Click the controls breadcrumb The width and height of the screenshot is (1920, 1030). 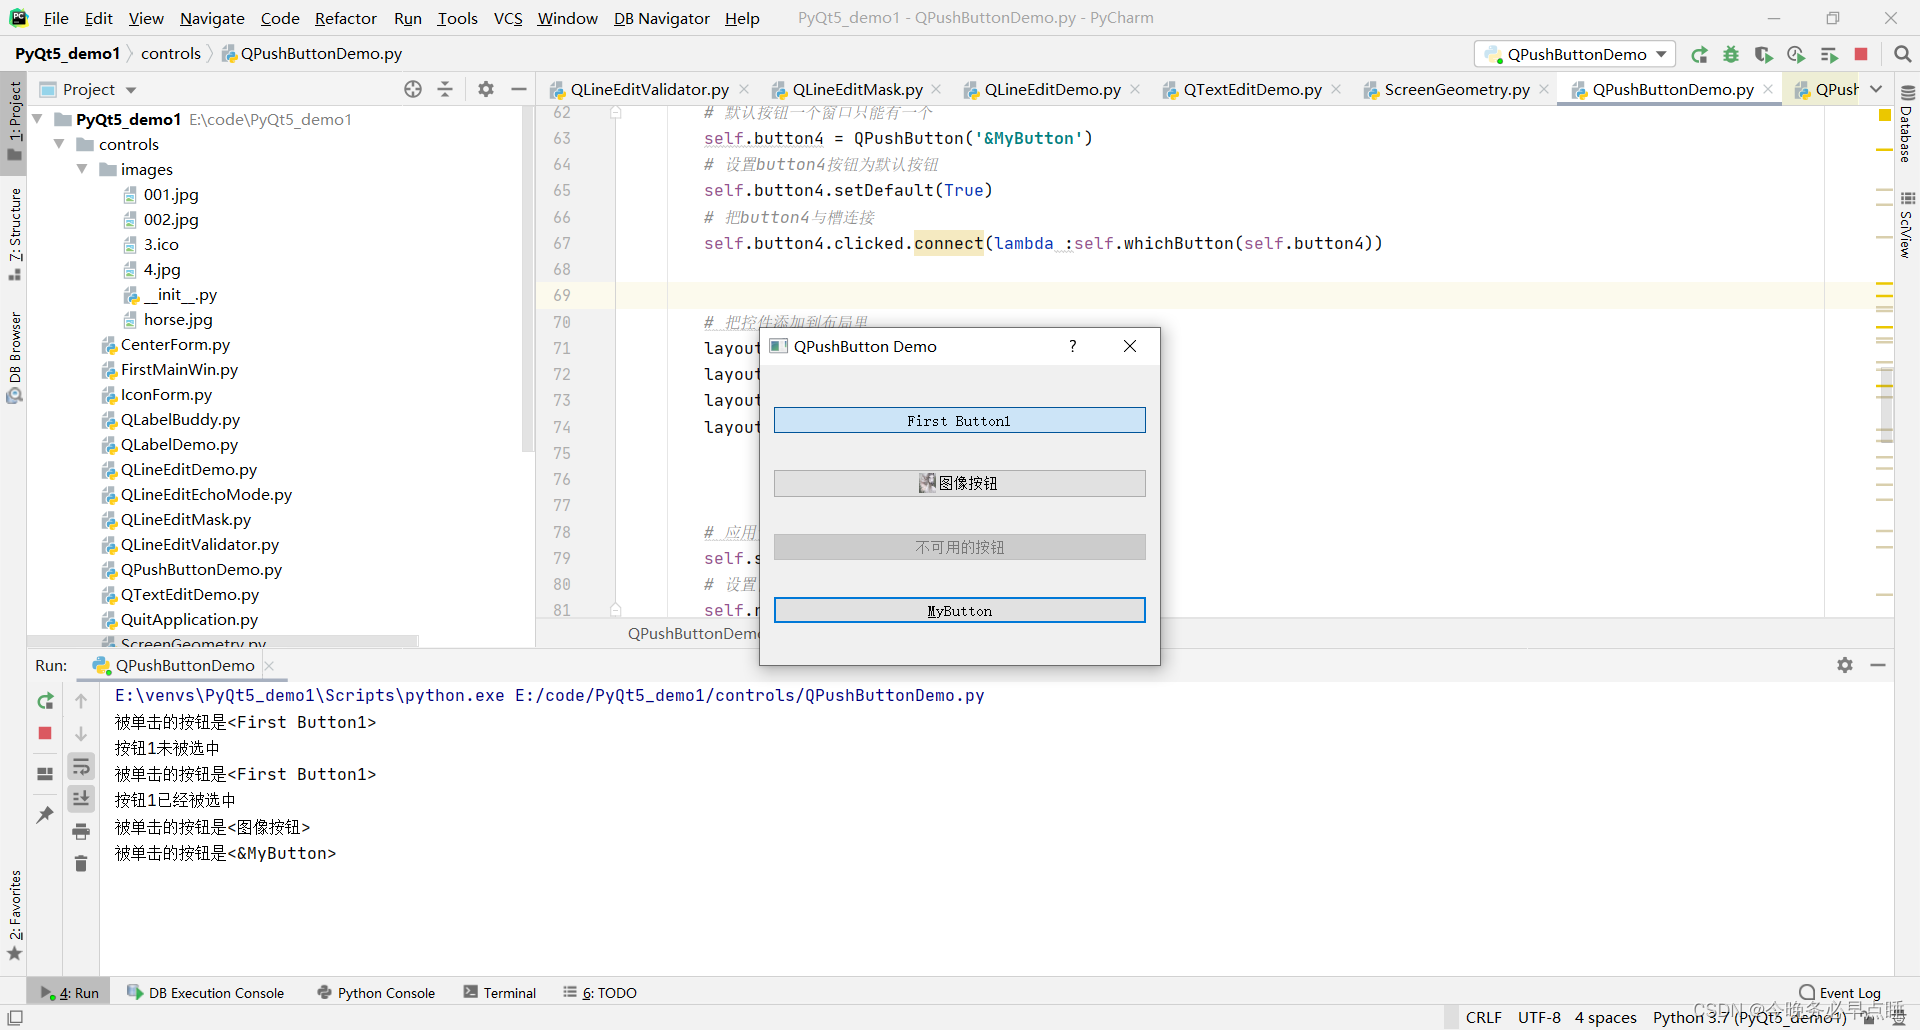171,53
